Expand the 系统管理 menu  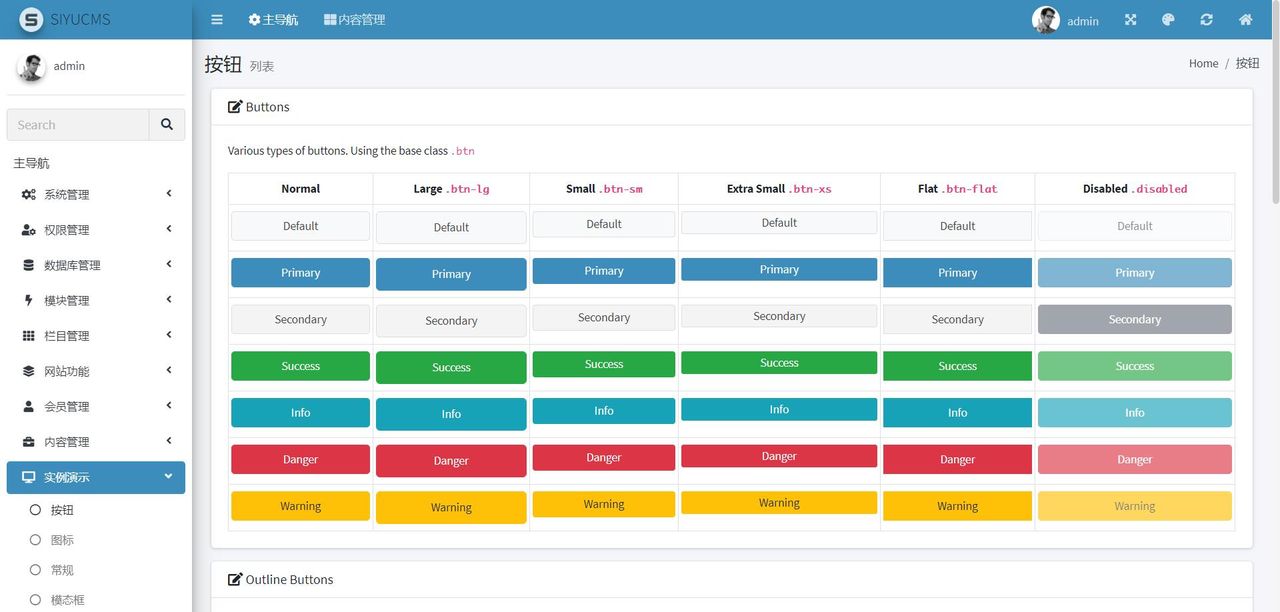point(96,195)
